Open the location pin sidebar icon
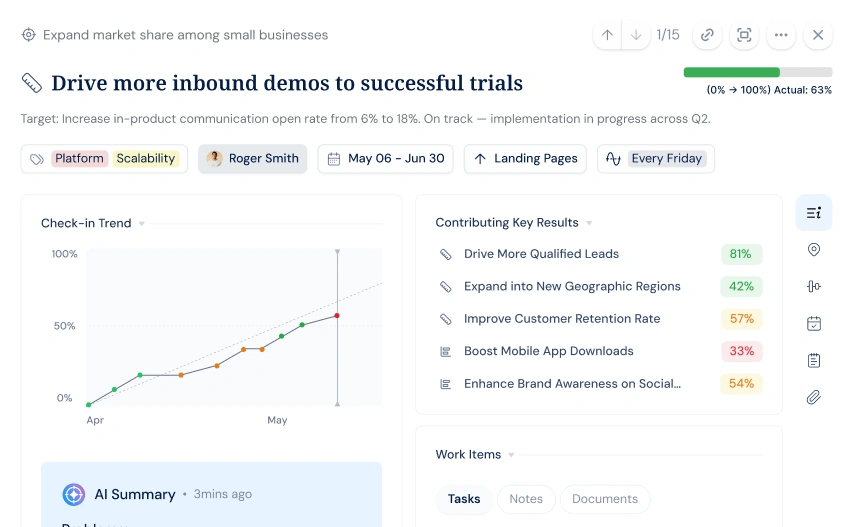 tap(814, 250)
